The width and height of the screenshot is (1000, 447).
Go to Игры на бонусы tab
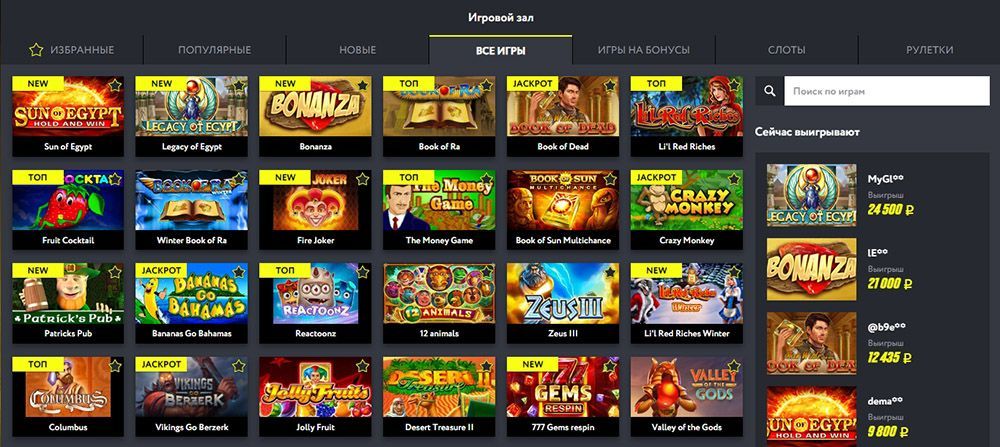[643, 50]
